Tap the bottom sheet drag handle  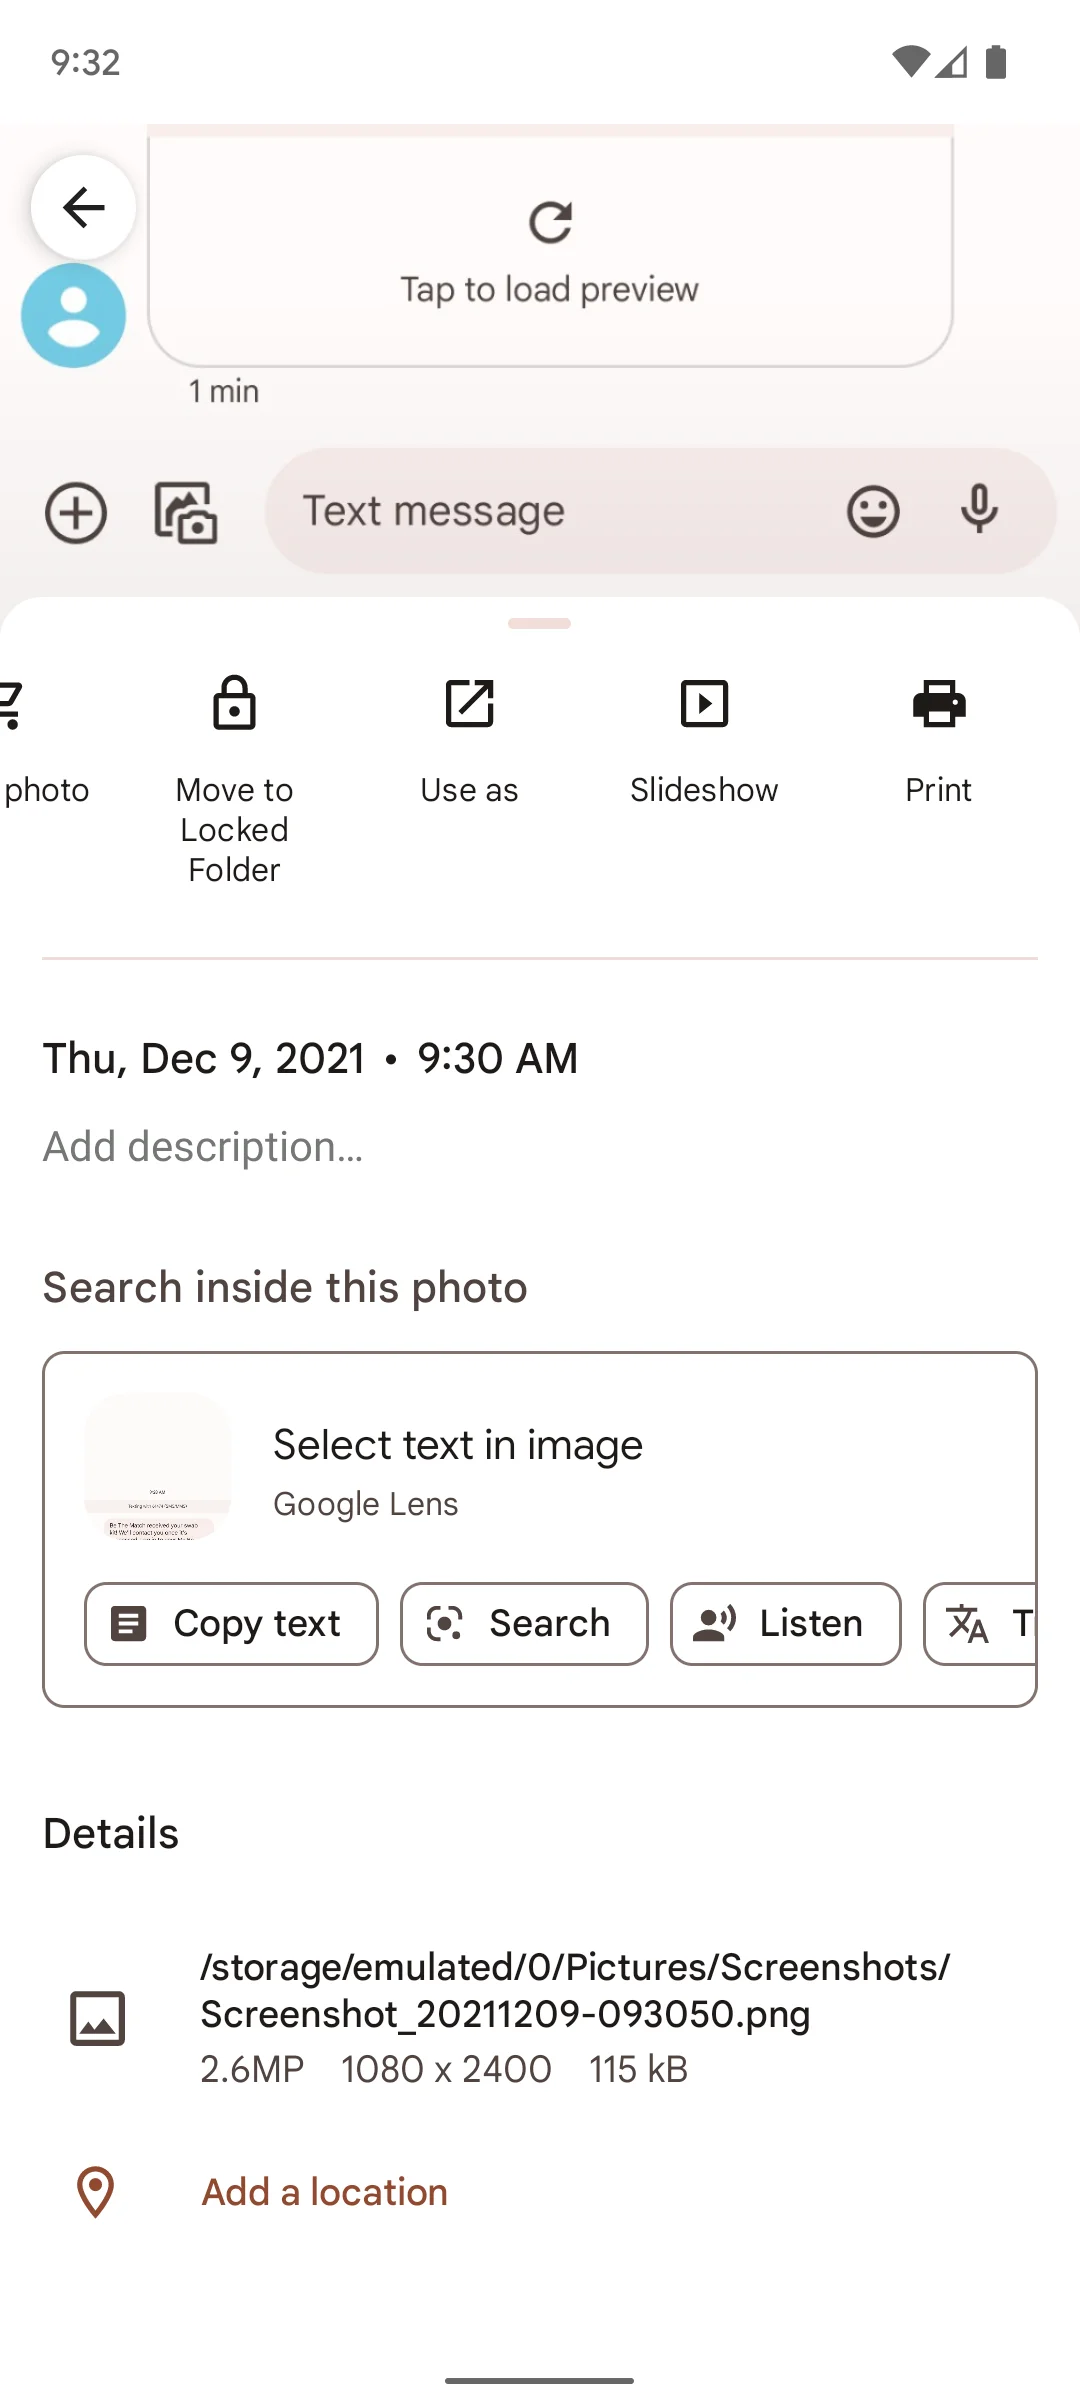[x=539, y=624]
